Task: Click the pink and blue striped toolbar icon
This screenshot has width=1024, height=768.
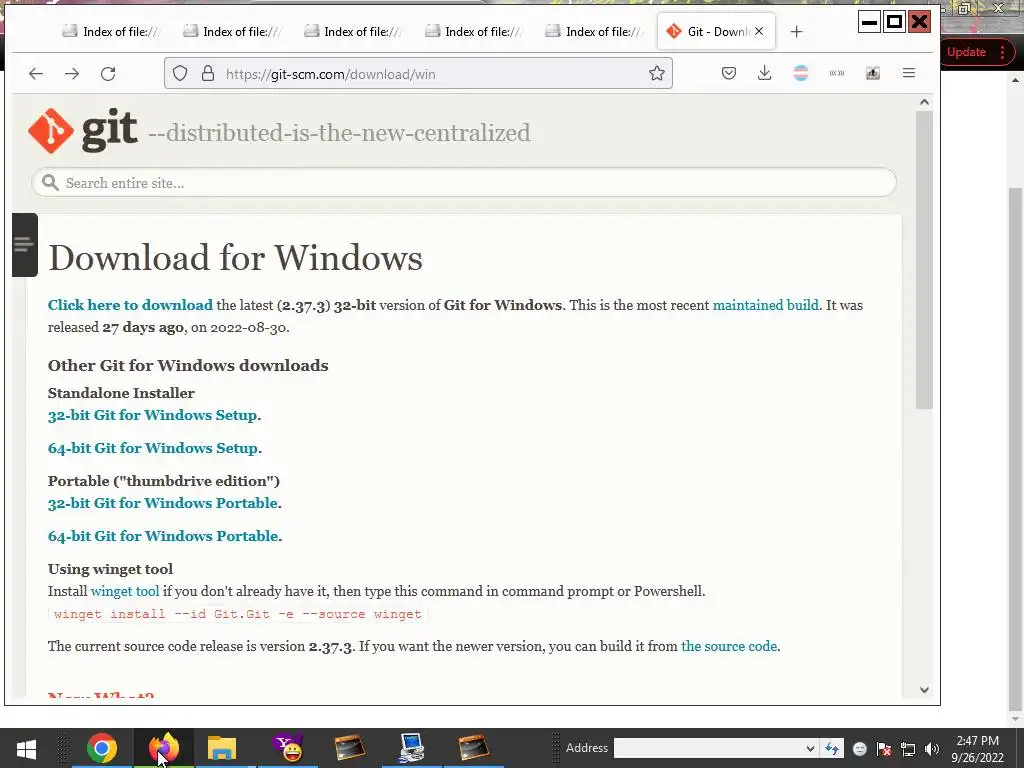Action: coord(801,73)
